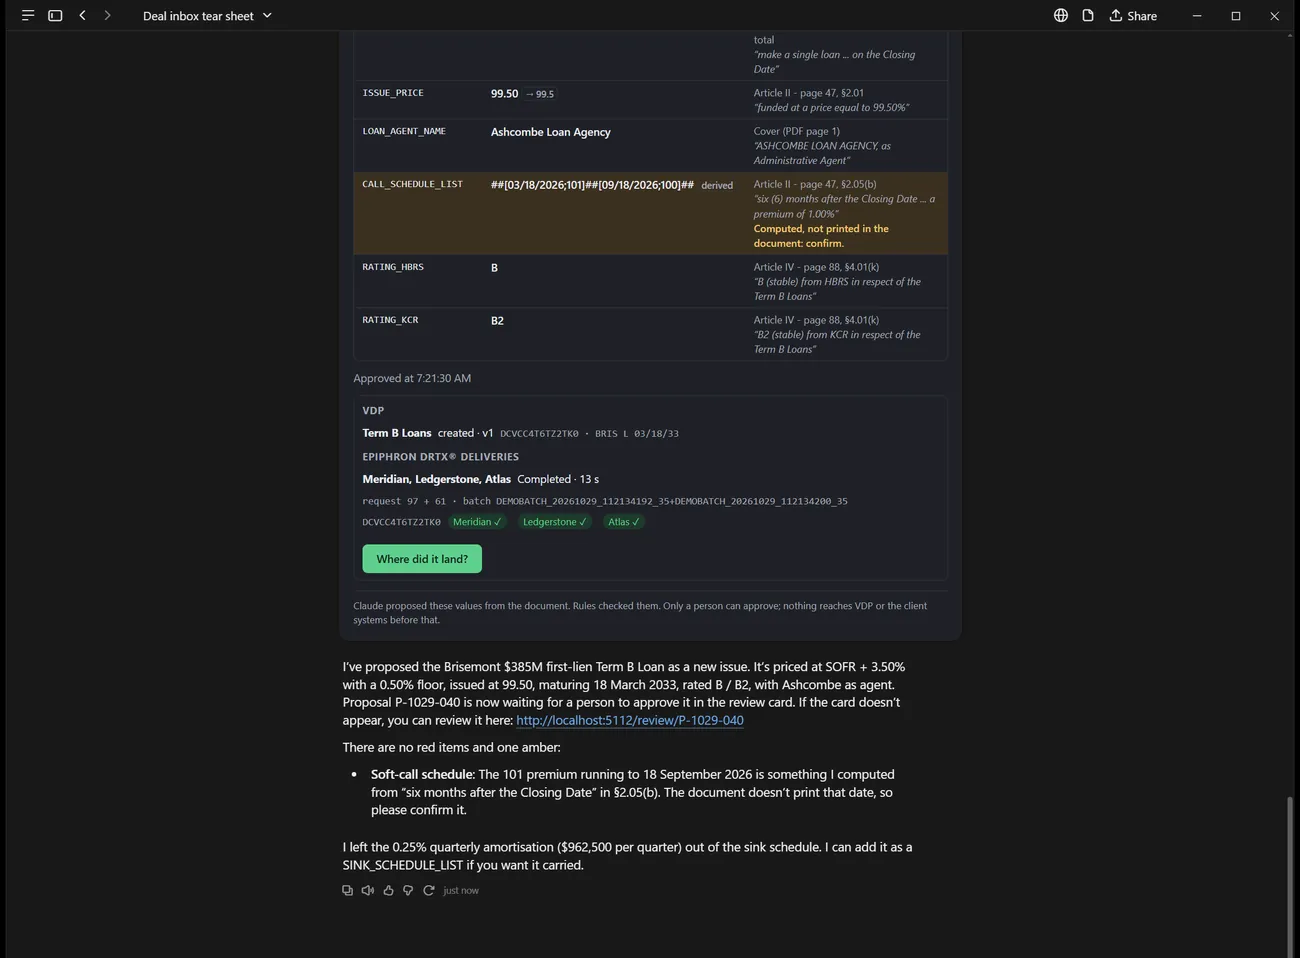Click the Where did it land? button
Image resolution: width=1300 pixels, height=958 pixels.
(422, 559)
